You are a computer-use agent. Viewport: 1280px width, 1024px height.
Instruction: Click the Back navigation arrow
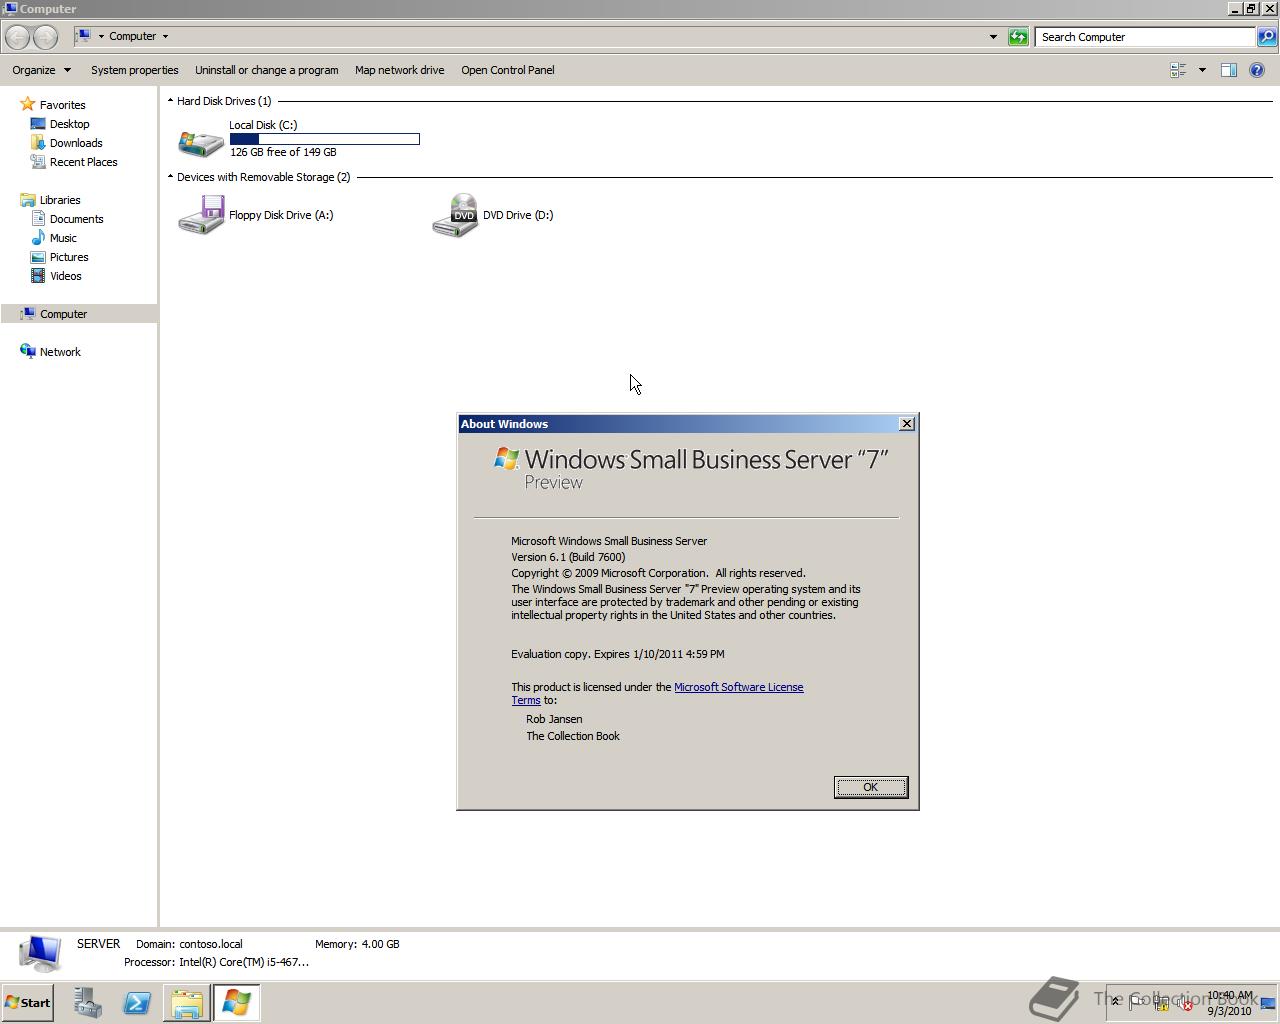pyautogui.click(x=17, y=37)
